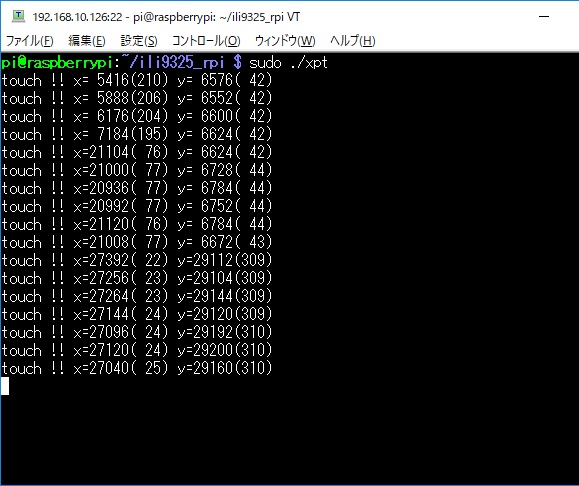Click the directory path ~/ili9325_rpi in prompt
579x486 pixels.
pos(172,63)
